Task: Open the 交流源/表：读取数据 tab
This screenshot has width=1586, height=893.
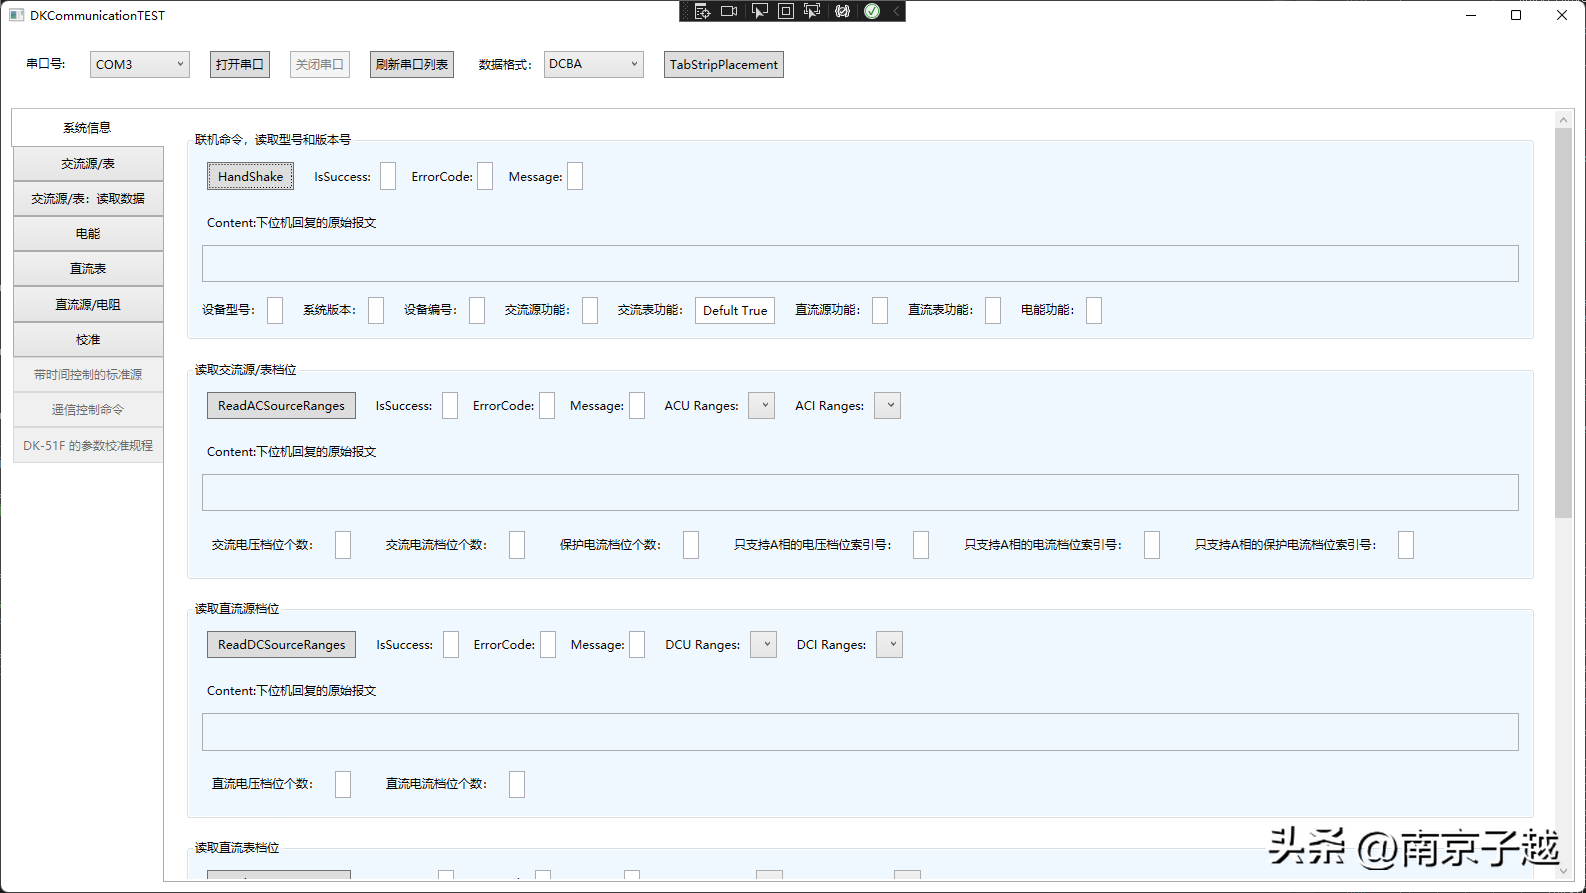Action: [x=88, y=199]
